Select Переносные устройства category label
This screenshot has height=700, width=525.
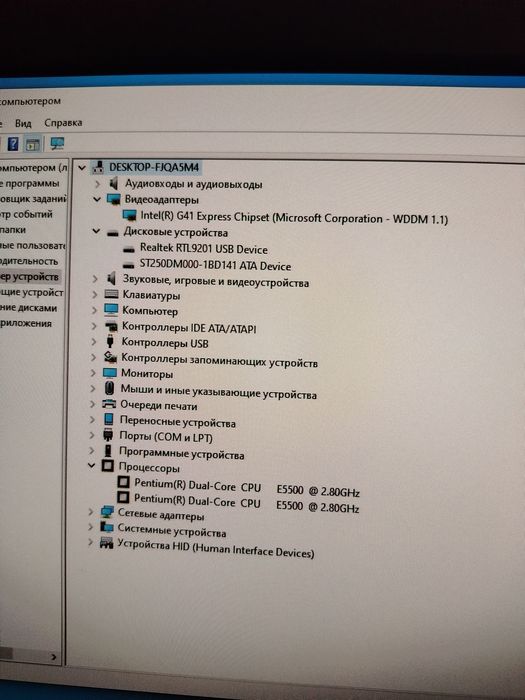178,421
